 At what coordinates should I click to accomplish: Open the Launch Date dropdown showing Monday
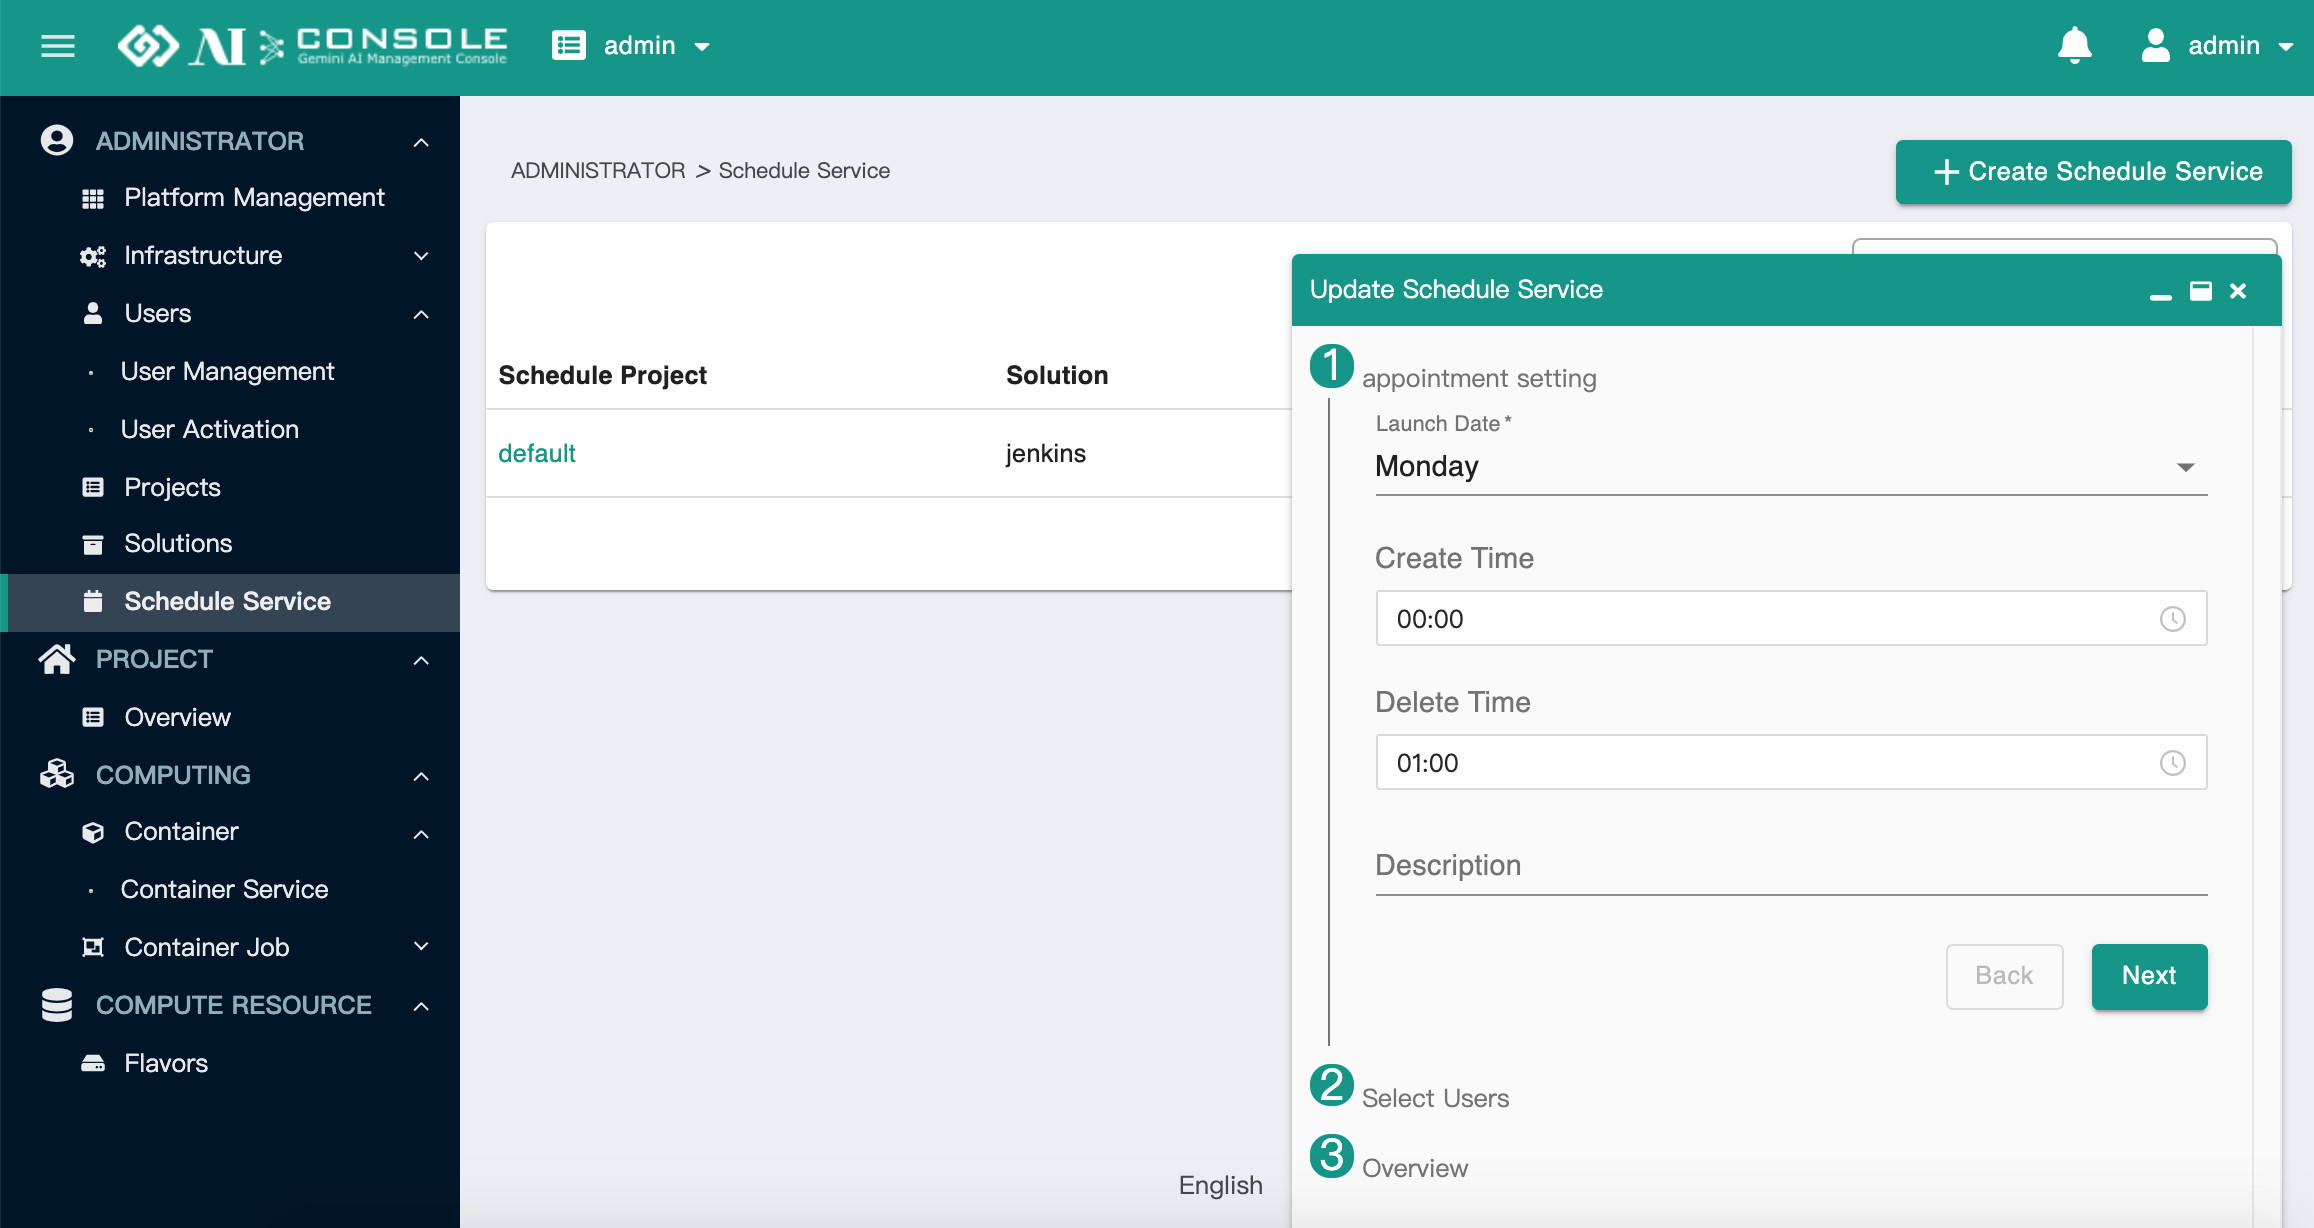click(1790, 467)
